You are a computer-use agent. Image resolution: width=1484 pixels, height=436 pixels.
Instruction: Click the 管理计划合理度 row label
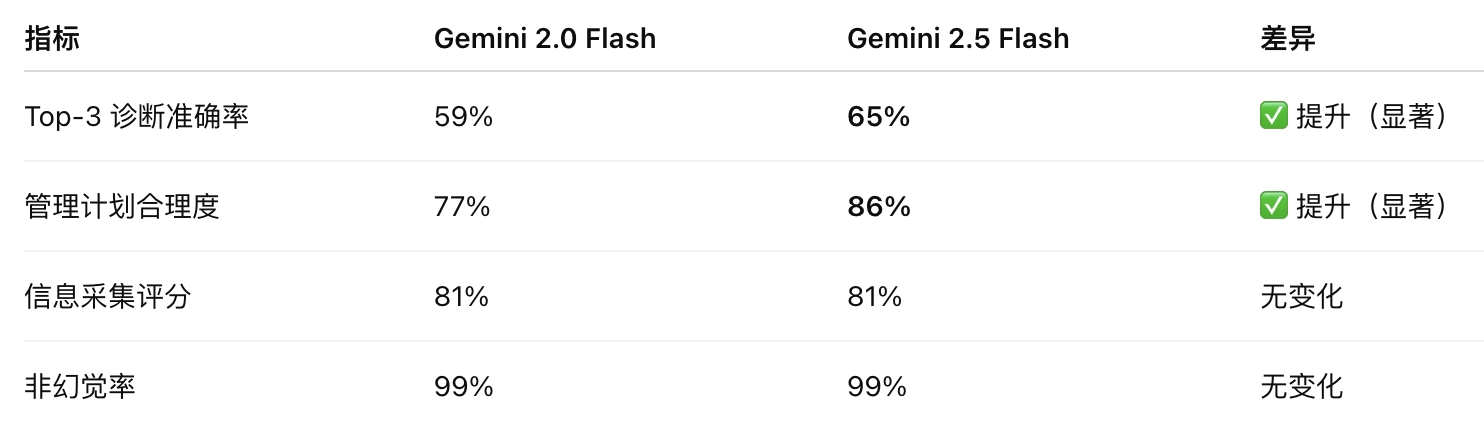point(122,207)
